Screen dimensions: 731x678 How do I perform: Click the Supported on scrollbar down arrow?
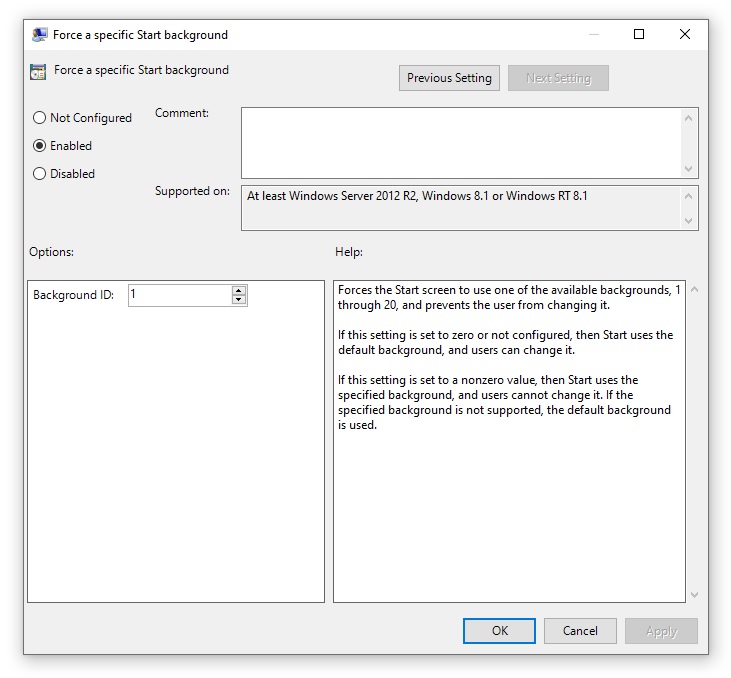point(689,221)
